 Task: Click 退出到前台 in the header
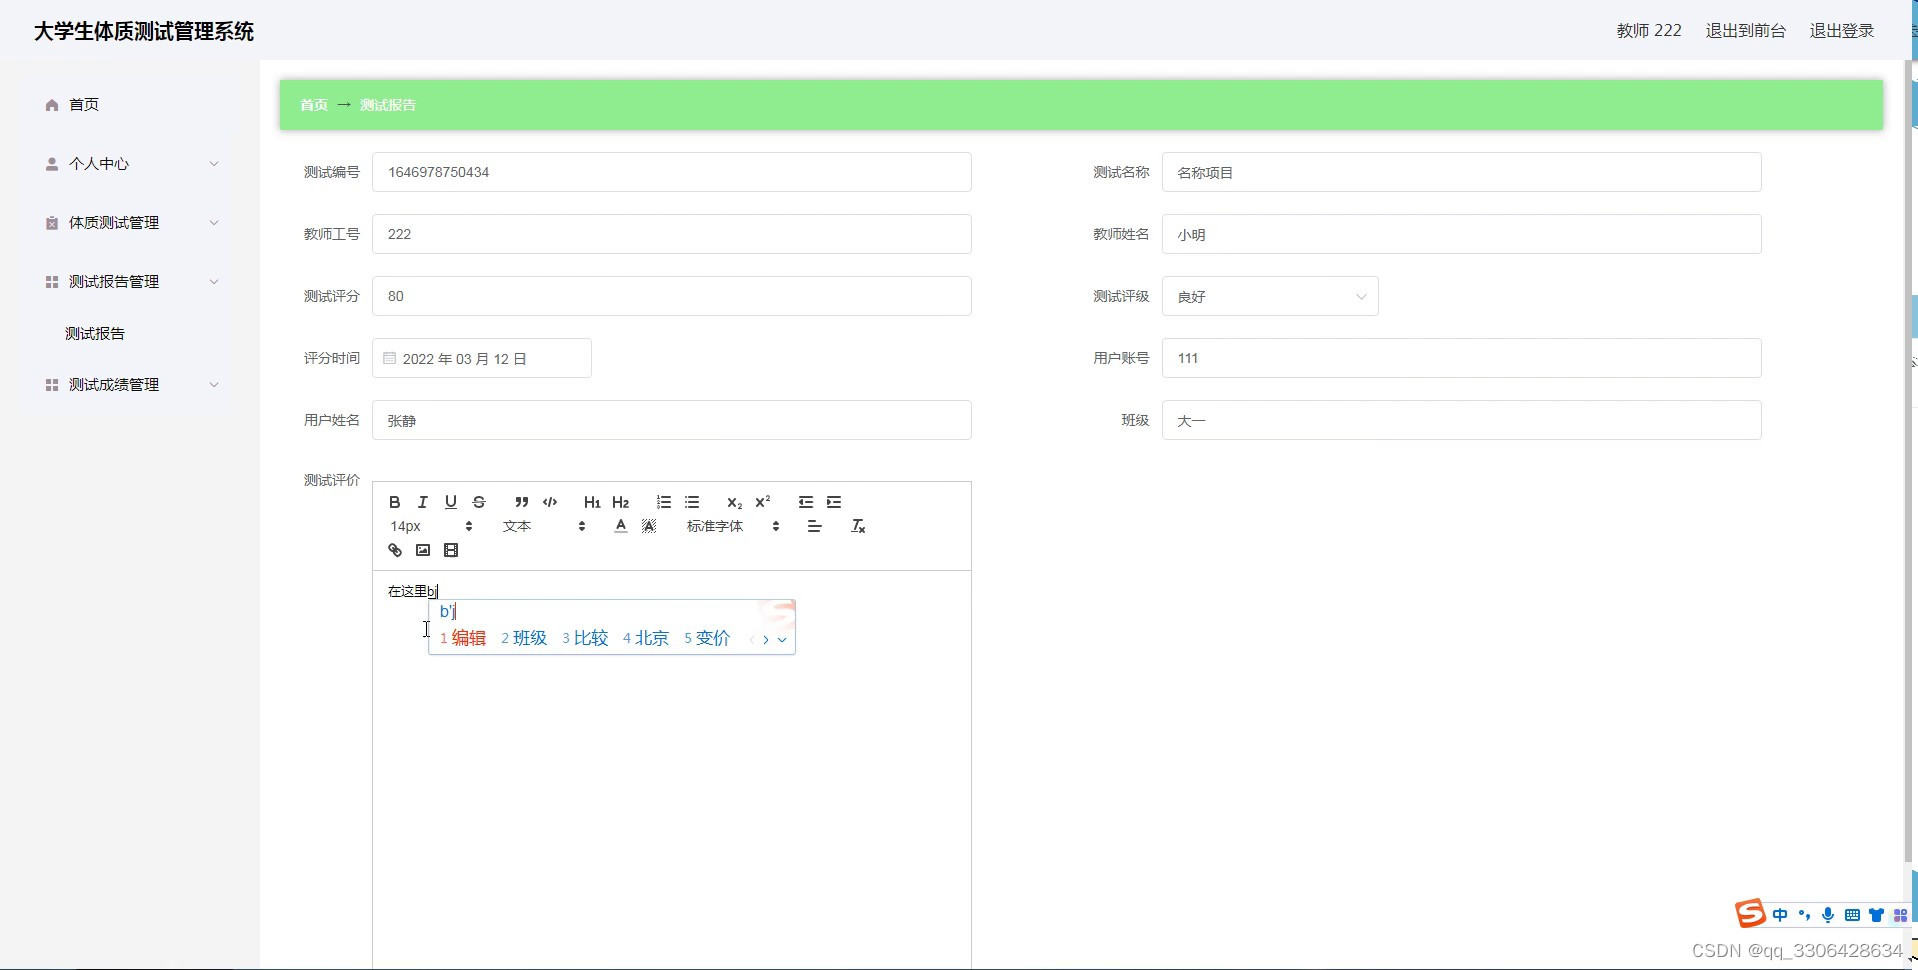pos(1745,31)
